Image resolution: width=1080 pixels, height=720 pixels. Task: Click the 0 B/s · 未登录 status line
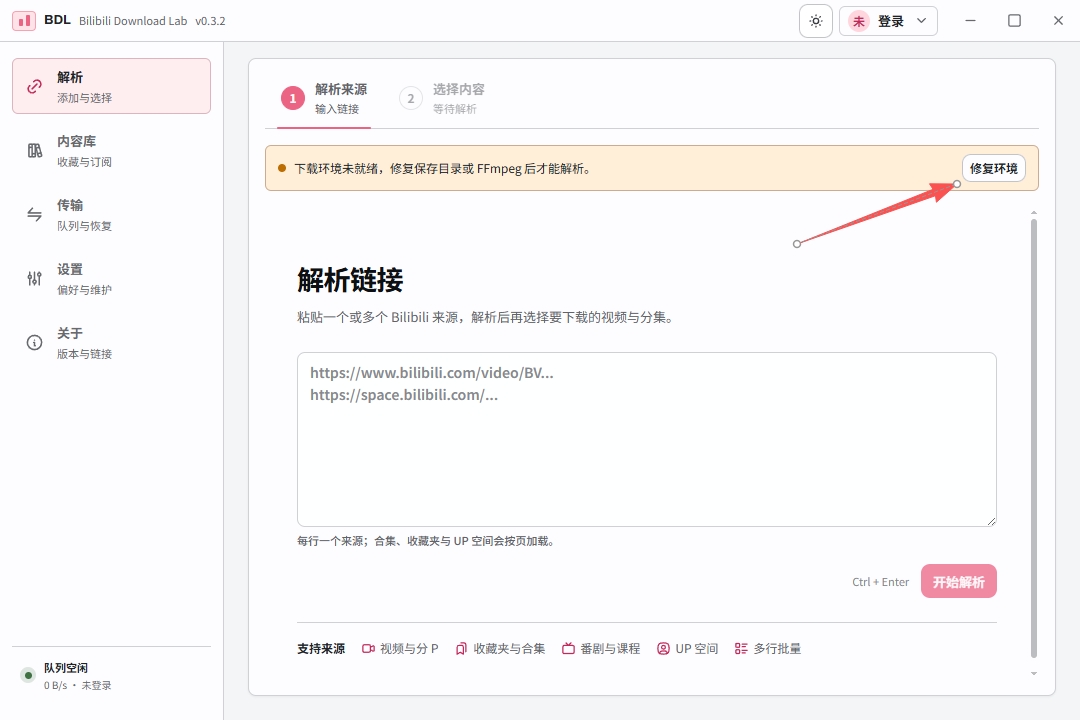(78, 686)
